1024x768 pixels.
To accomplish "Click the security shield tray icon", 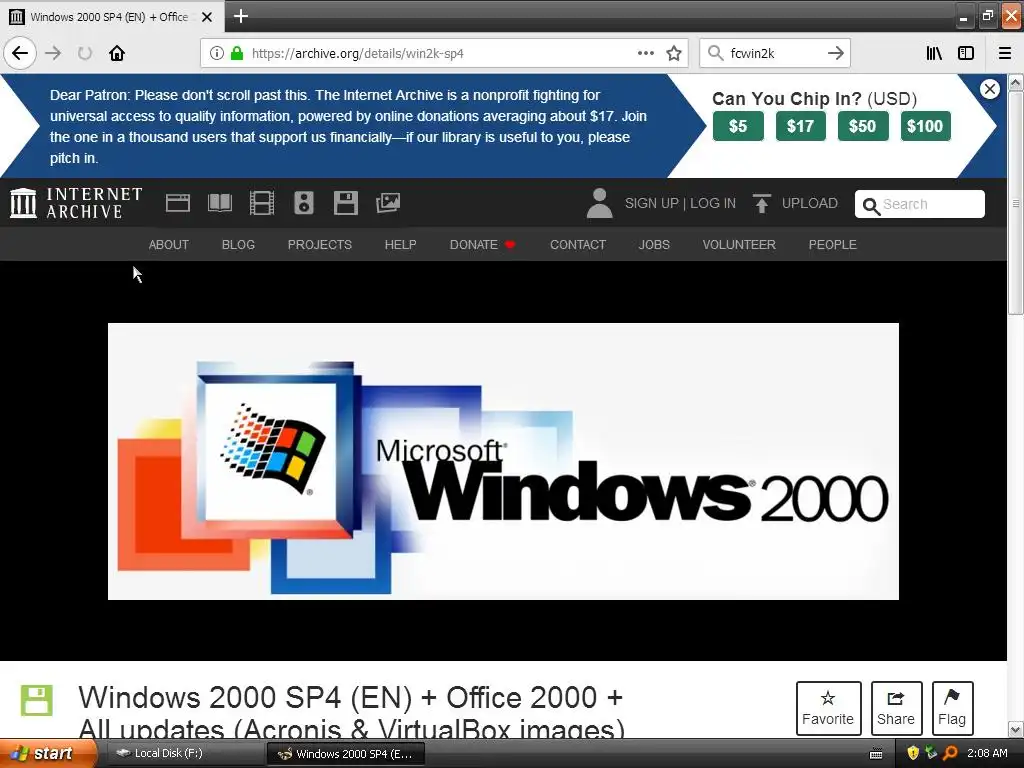I will pyautogui.click(x=913, y=754).
